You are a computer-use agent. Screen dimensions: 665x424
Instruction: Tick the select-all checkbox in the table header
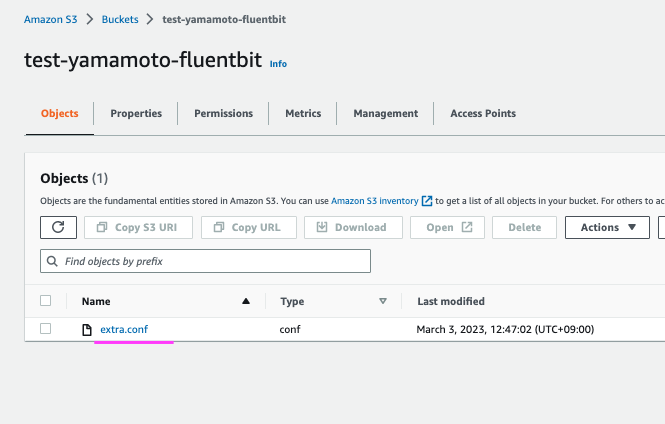(x=45, y=301)
